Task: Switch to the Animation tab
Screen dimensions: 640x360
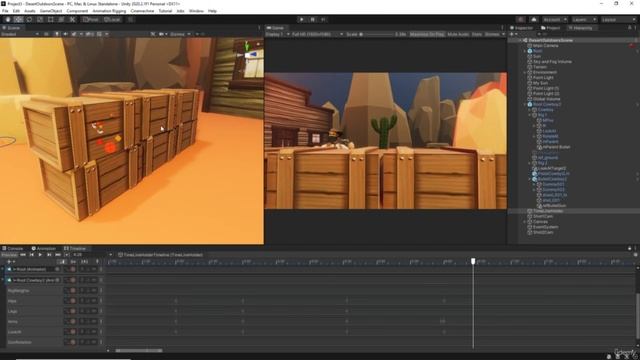Action: point(44,248)
